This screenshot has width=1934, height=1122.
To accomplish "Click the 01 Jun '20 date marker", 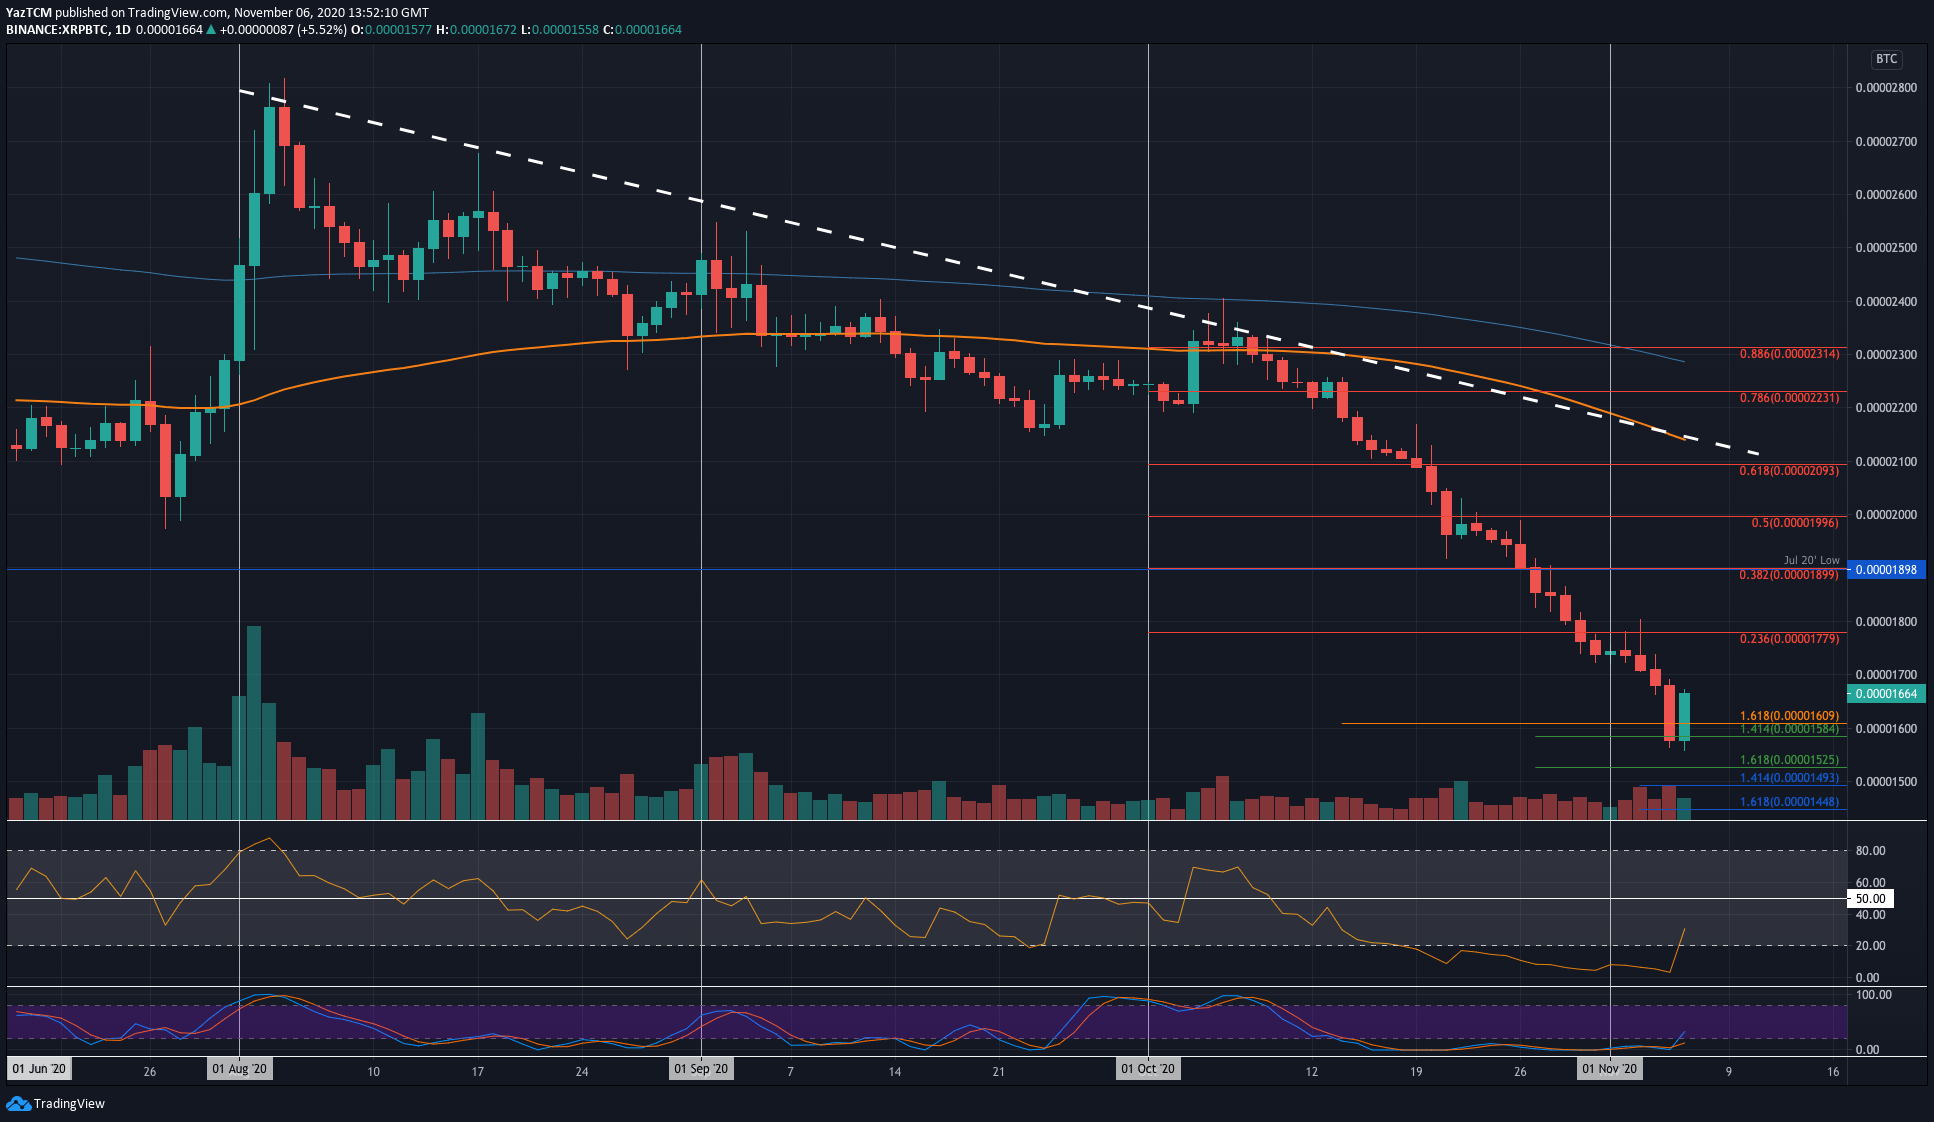I will click(x=39, y=1069).
